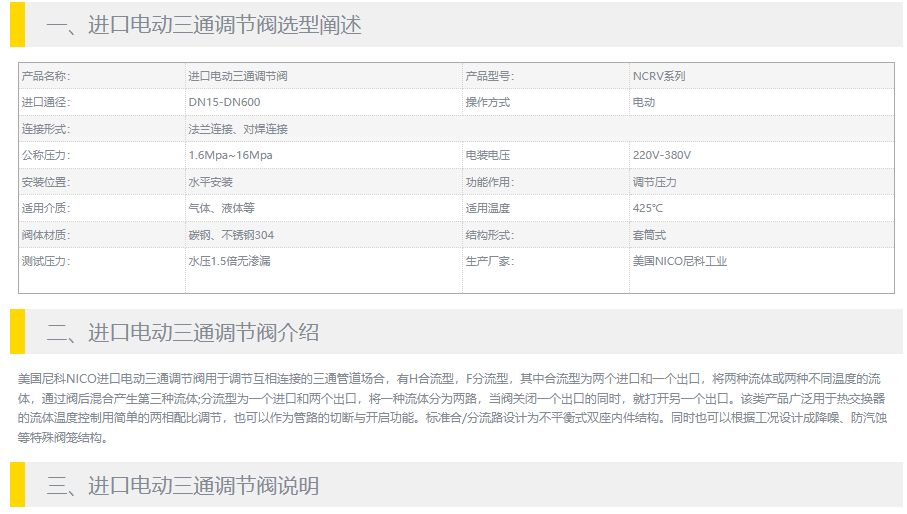Click the 水平安装 installation value

pos(210,182)
